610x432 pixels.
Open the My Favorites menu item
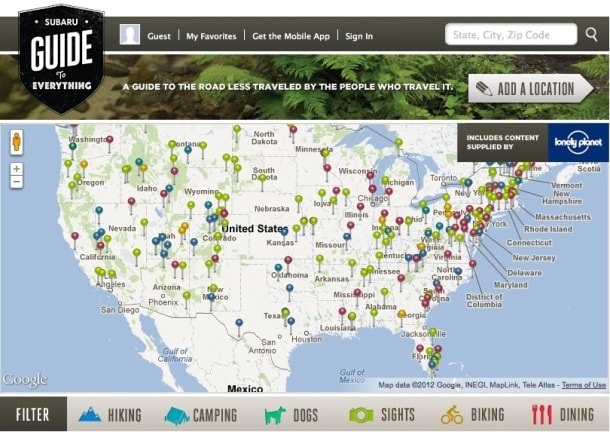tap(211, 36)
